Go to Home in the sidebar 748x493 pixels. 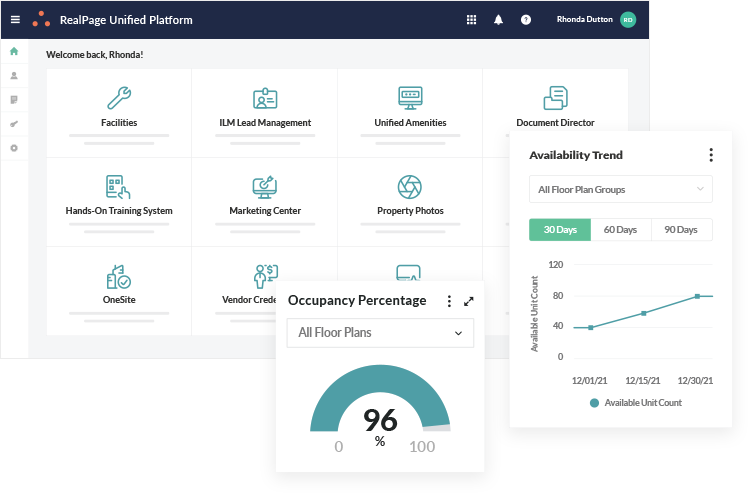14,52
